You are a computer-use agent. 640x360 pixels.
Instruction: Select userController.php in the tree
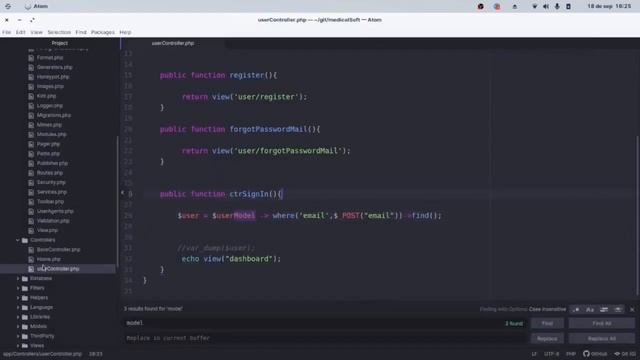point(58,269)
